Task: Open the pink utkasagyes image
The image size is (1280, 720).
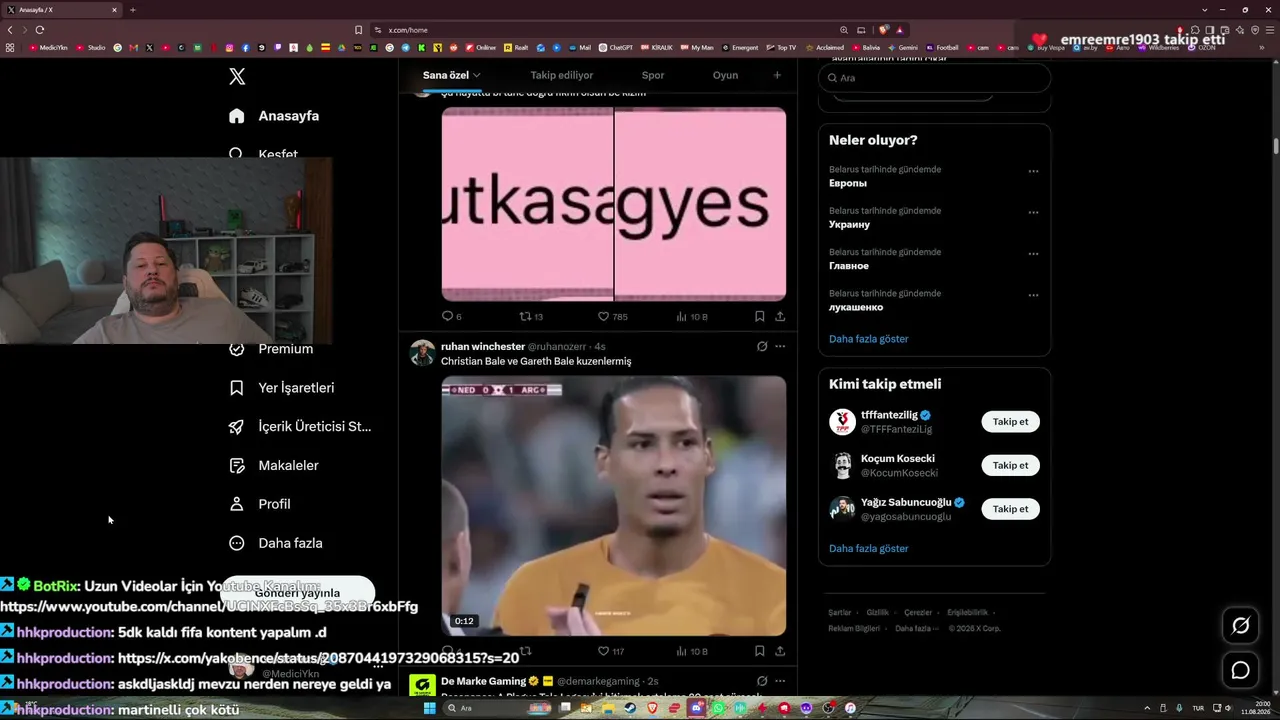Action: (614, 204)
